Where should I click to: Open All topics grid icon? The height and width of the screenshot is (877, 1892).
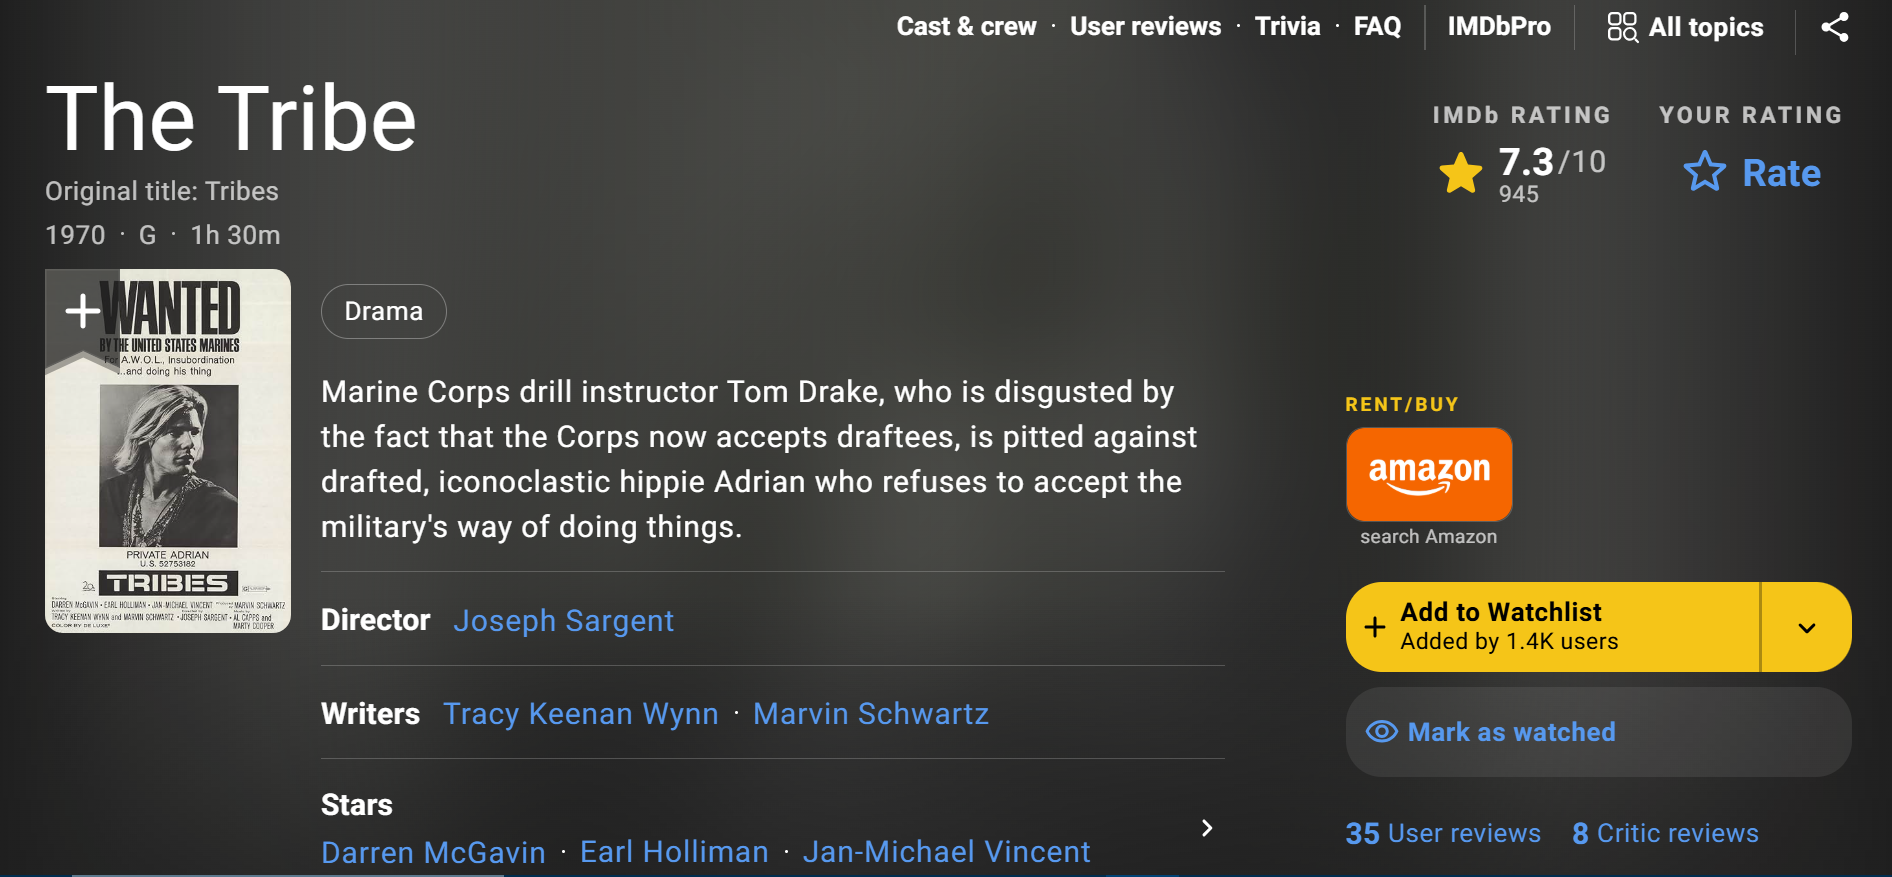click(1621, 27)
